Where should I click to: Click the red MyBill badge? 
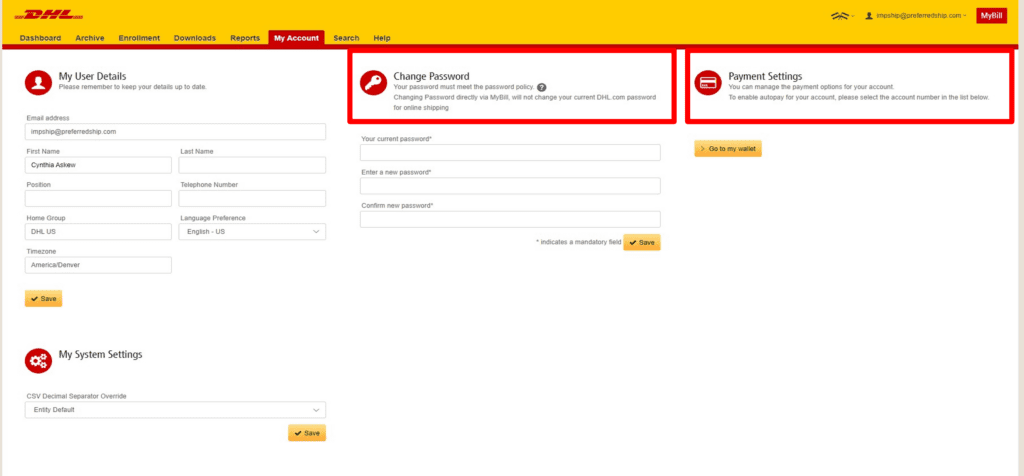pos(991,16)
